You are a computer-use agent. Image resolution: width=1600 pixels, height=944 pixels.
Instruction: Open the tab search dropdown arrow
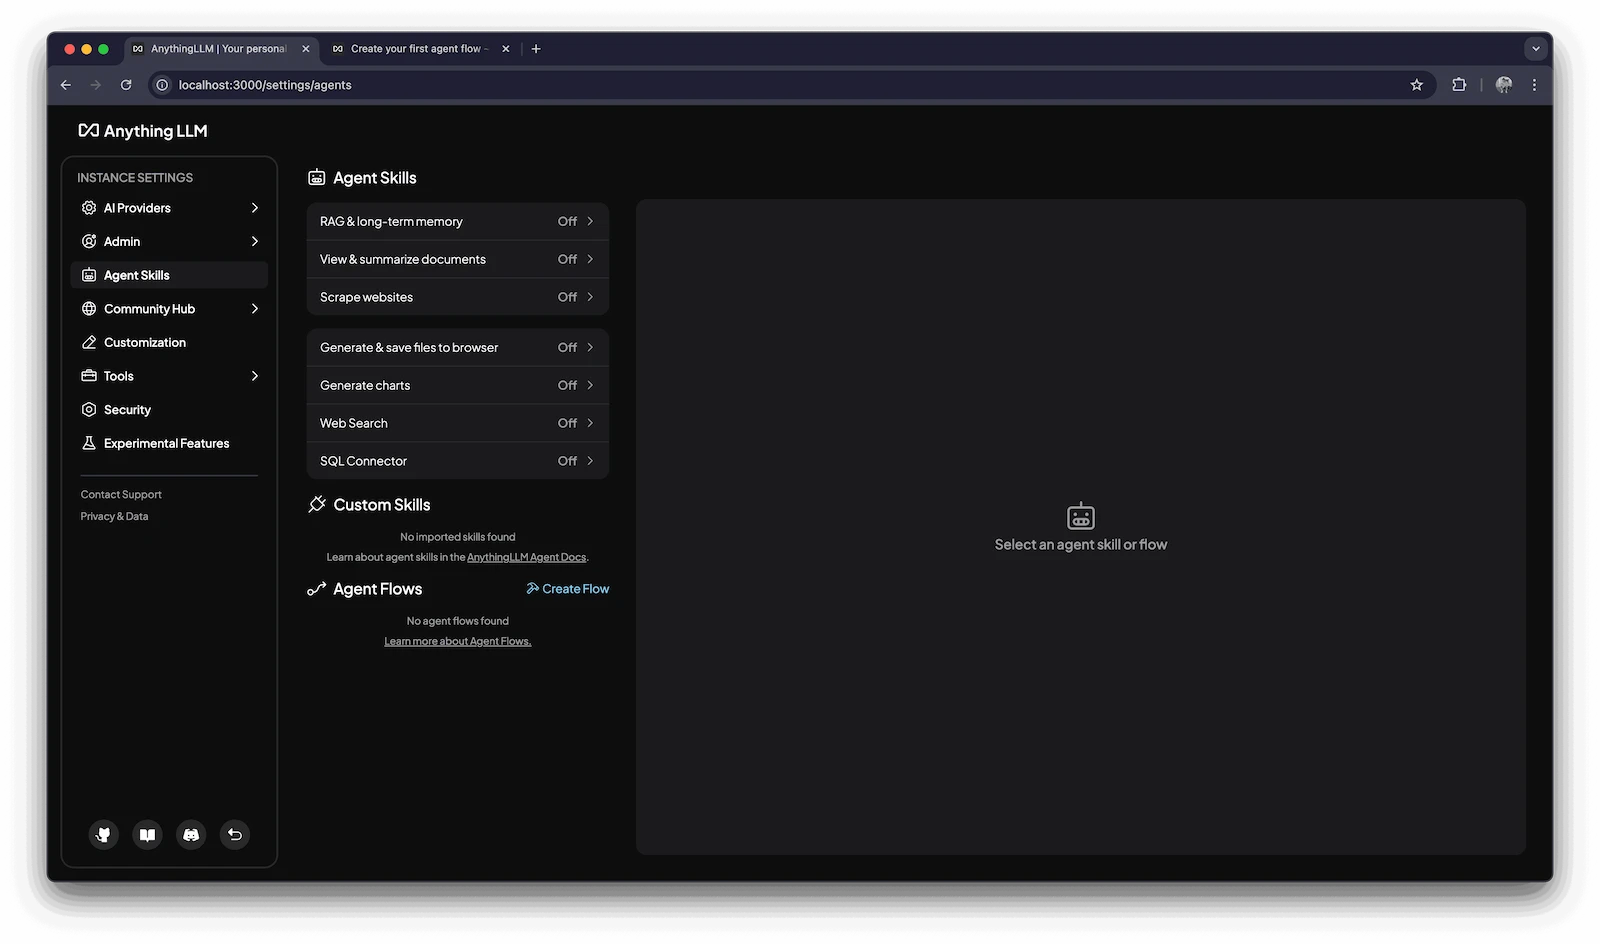(x=1536, y=49)
